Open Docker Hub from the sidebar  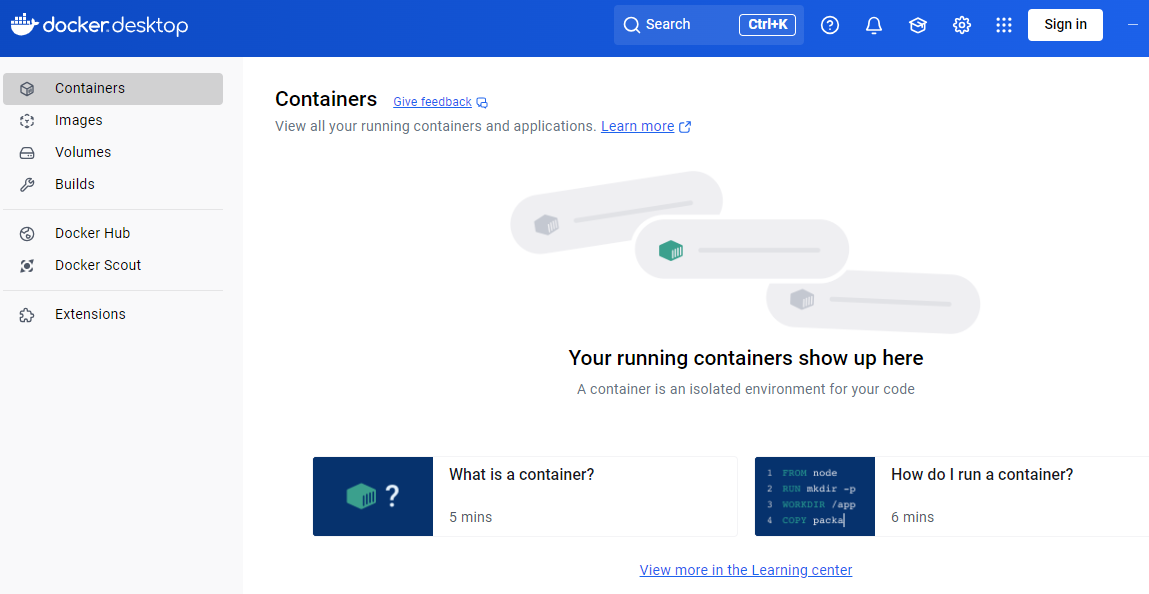pos(113,234)
